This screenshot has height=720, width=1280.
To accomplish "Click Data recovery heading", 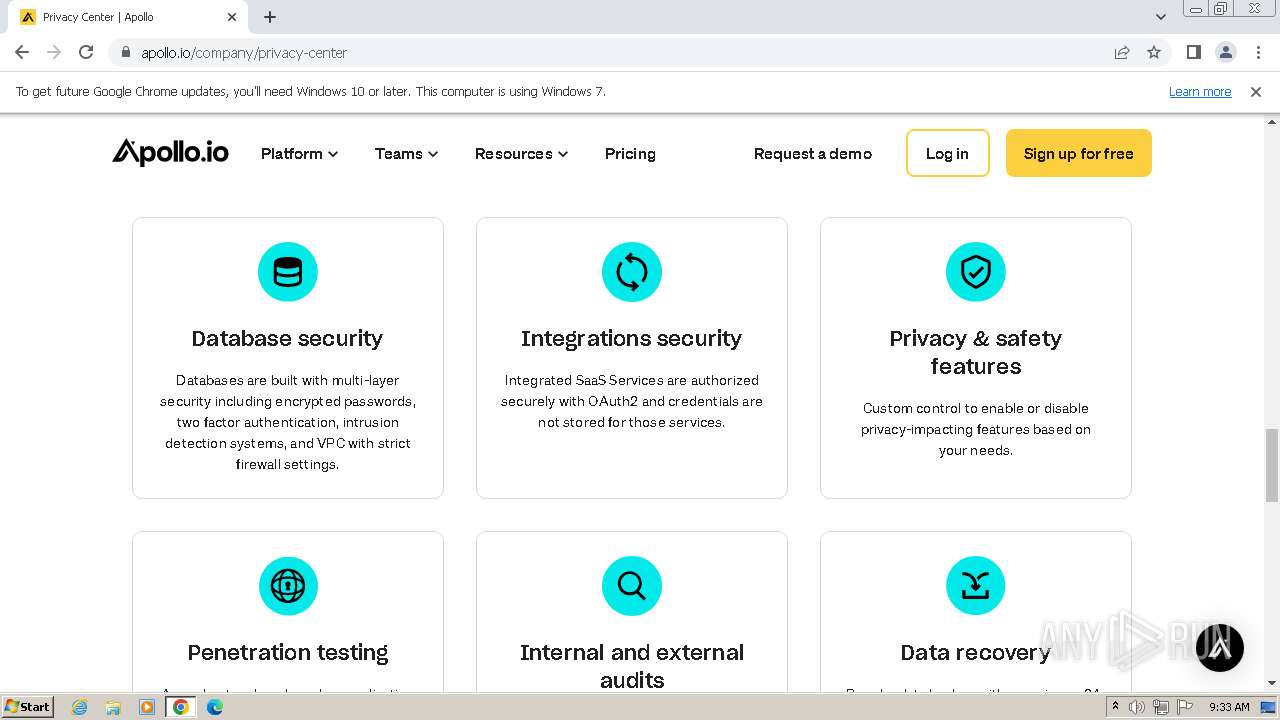I will (975, 652).
